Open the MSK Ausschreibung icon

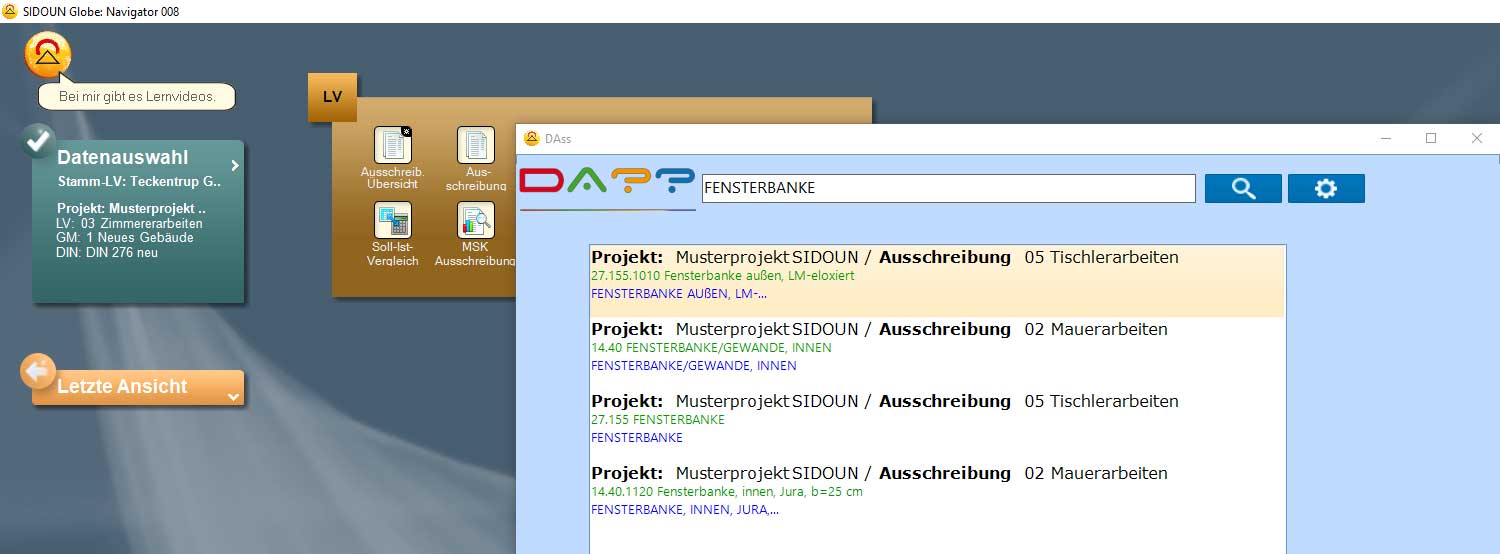pos(476,221)
